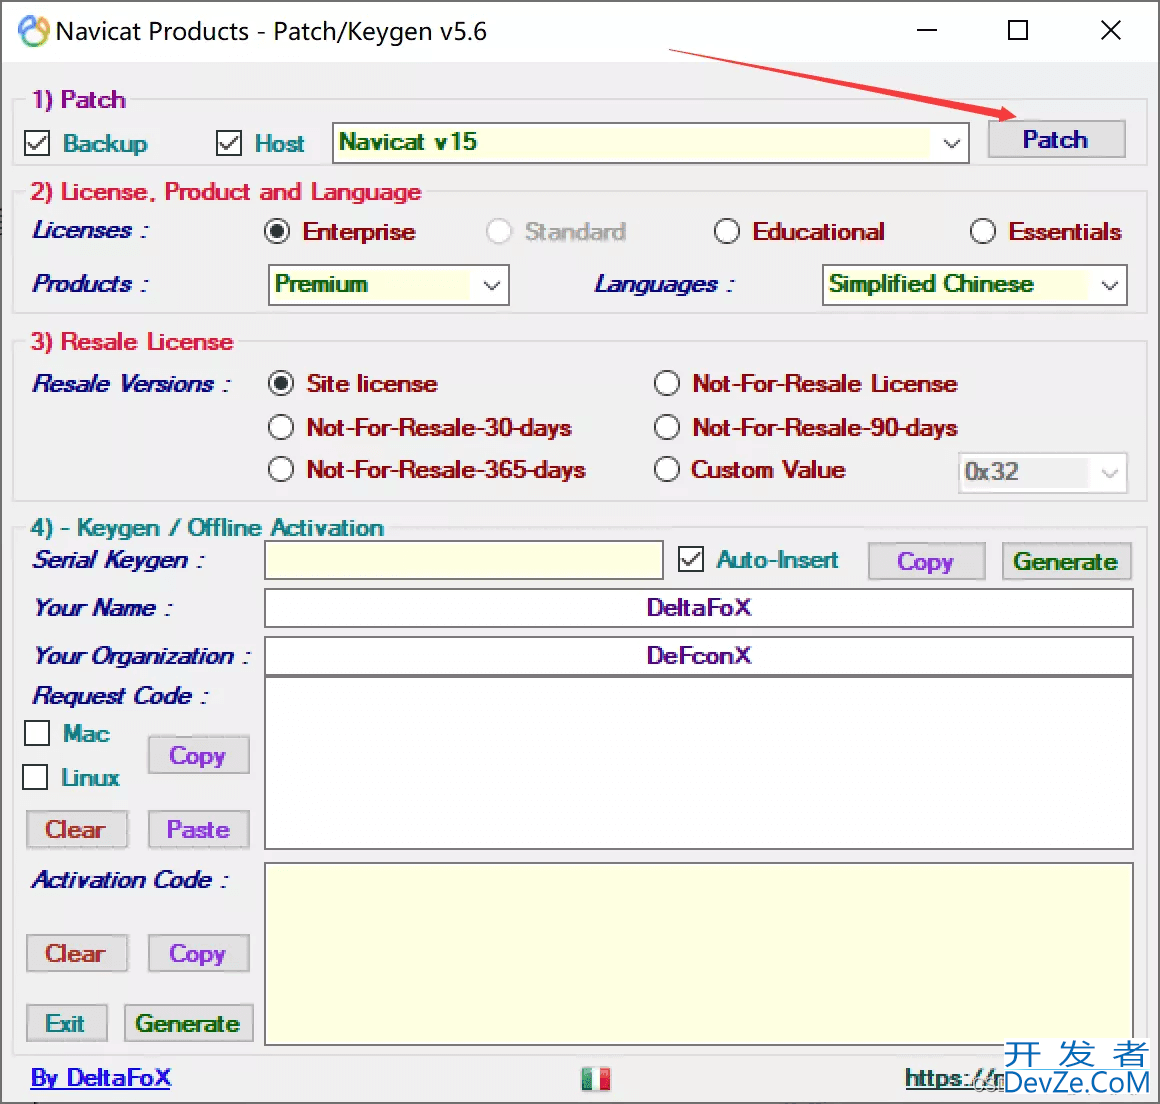This screenshot has width=1160, height=1104.
Task: Select the Custom Value radio button
Action: pyautogui.click(x=667, y=469)
